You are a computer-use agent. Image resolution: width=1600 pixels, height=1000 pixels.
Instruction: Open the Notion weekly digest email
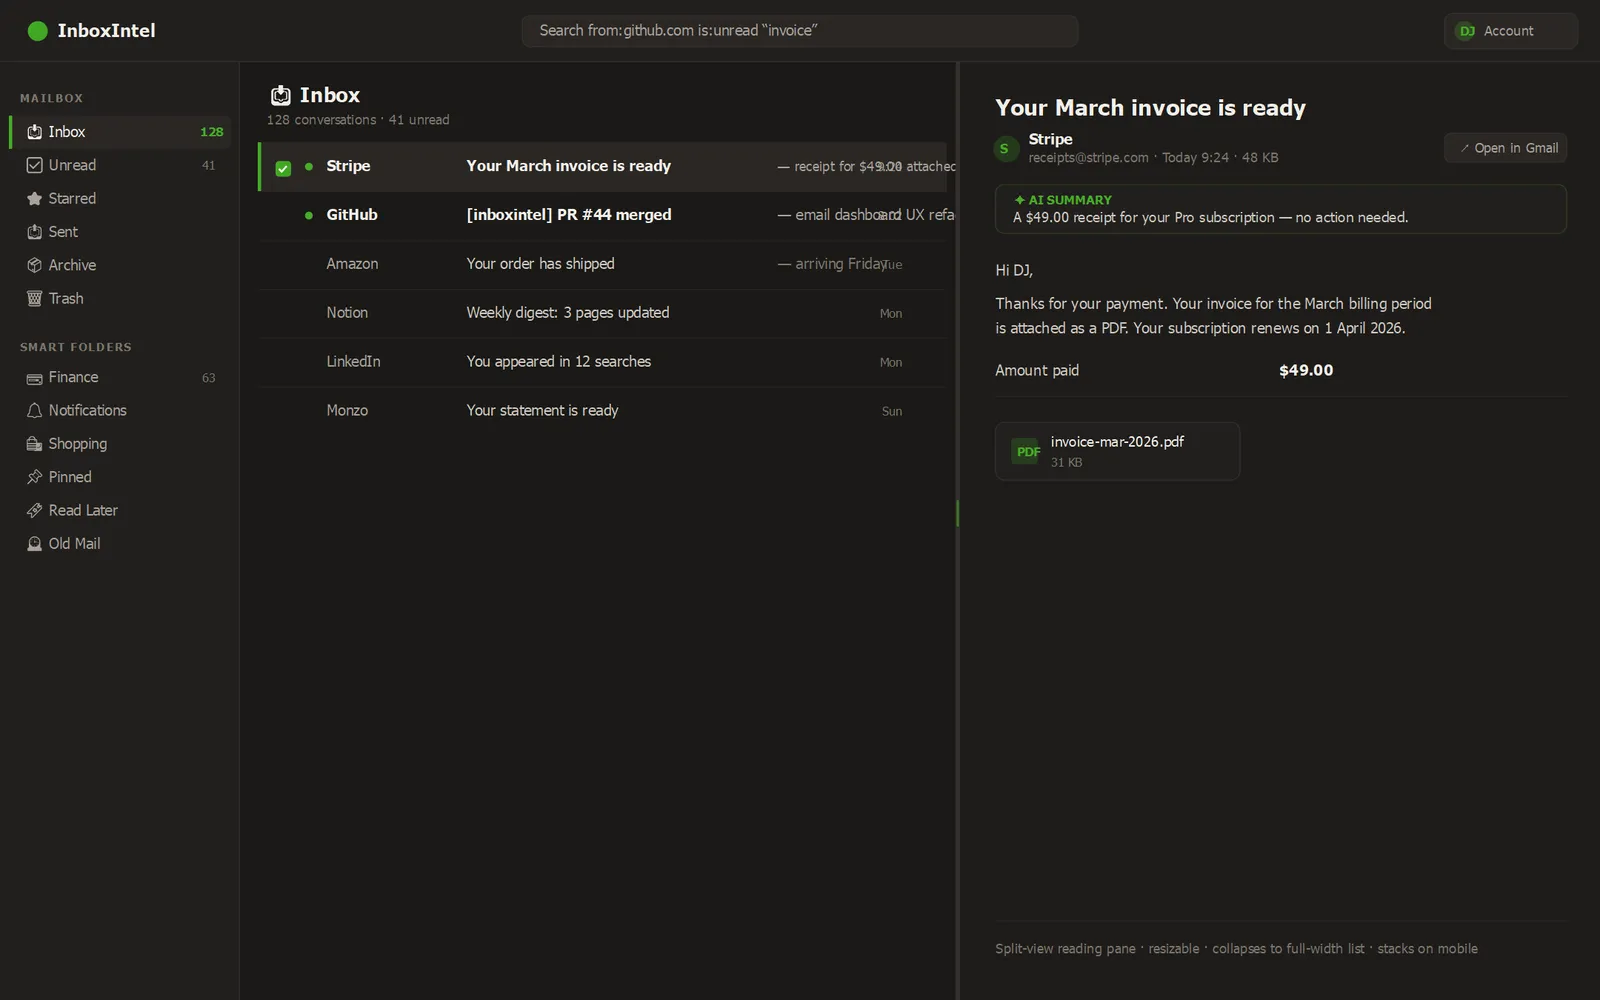point(602,313)
